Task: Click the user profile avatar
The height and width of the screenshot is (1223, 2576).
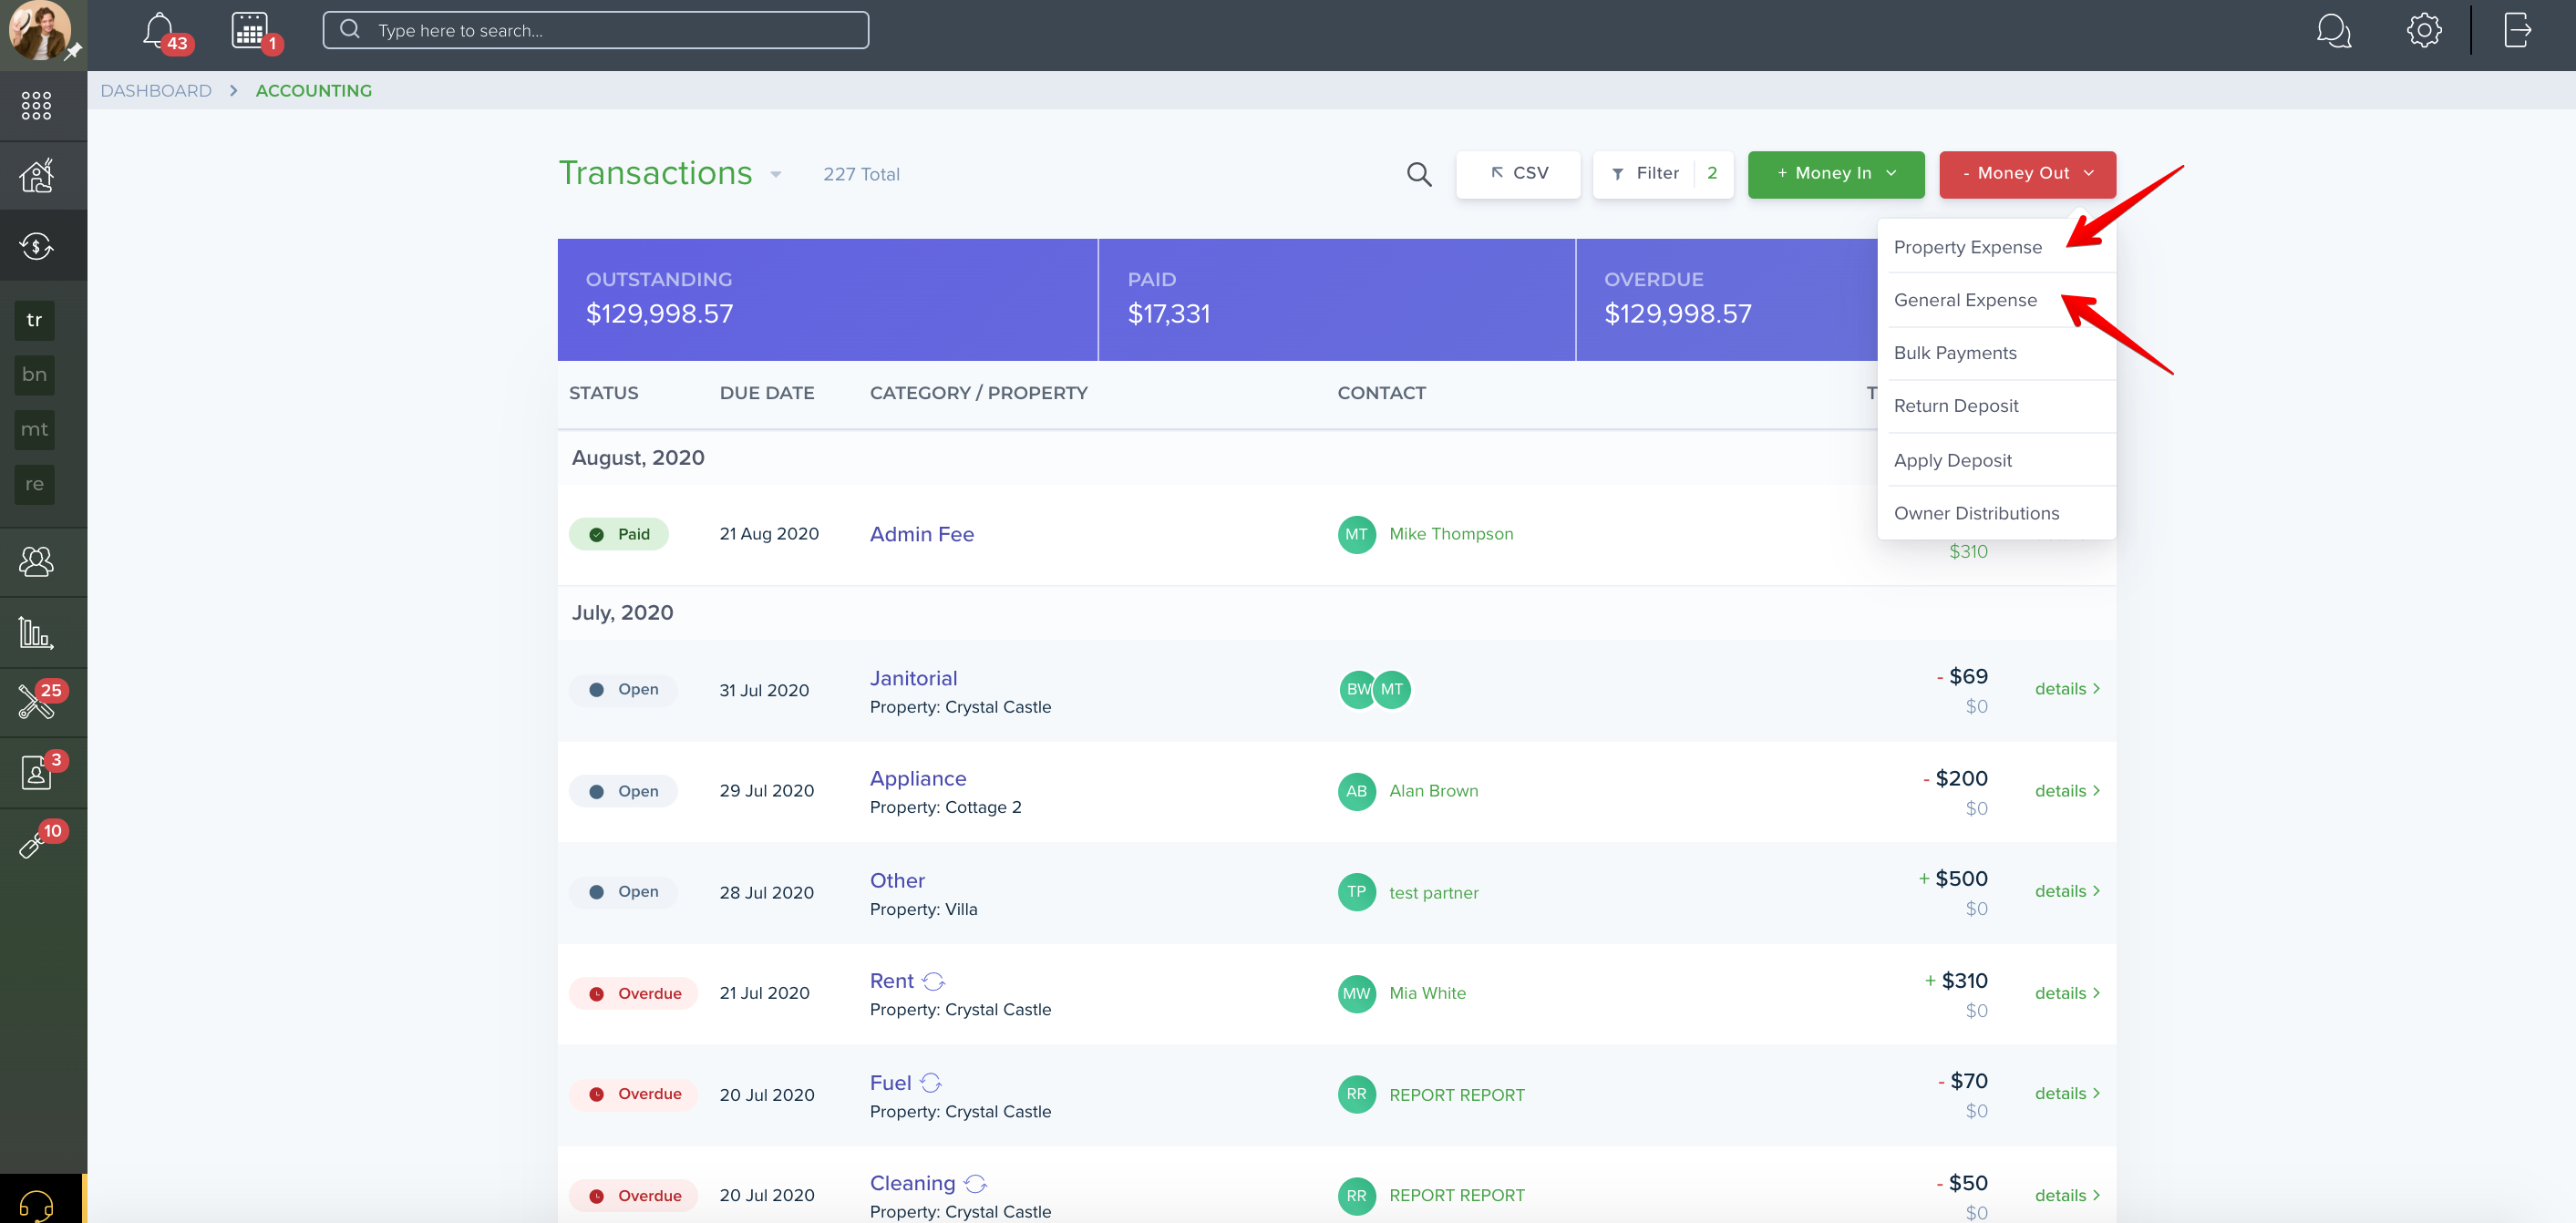Action: pyautogui.click(x=40, y=30)
